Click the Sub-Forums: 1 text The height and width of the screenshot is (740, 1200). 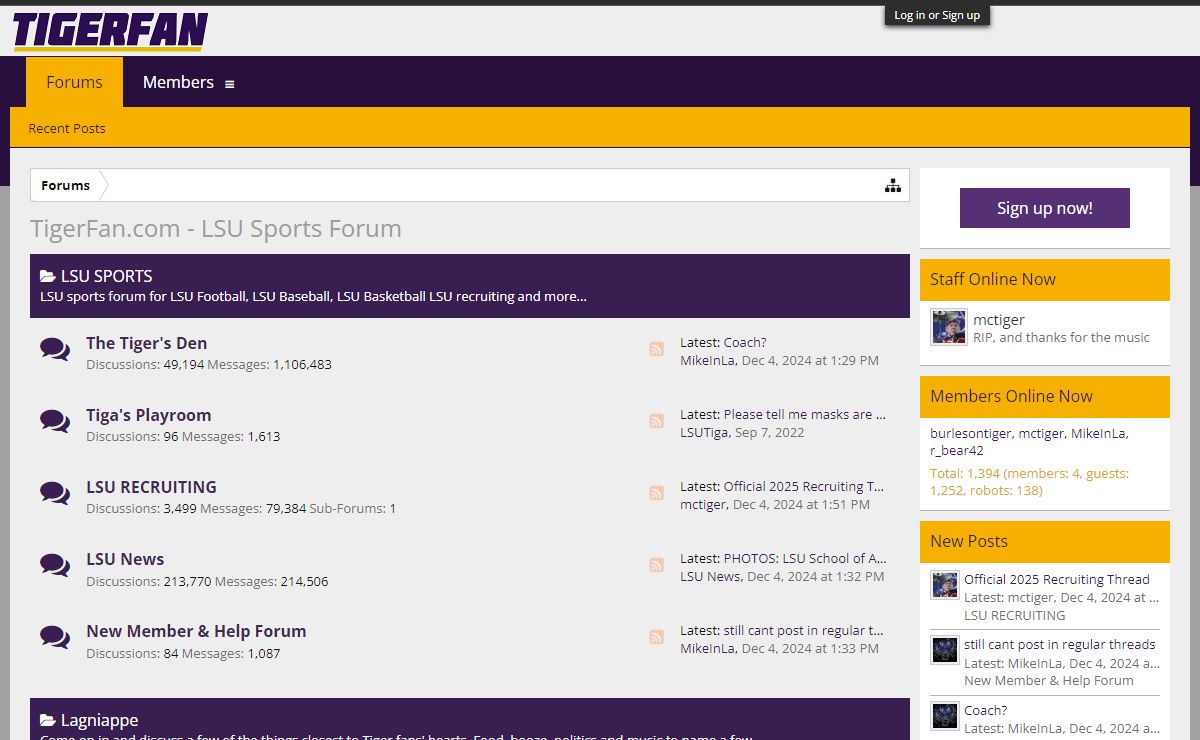(x=353, y=508)
